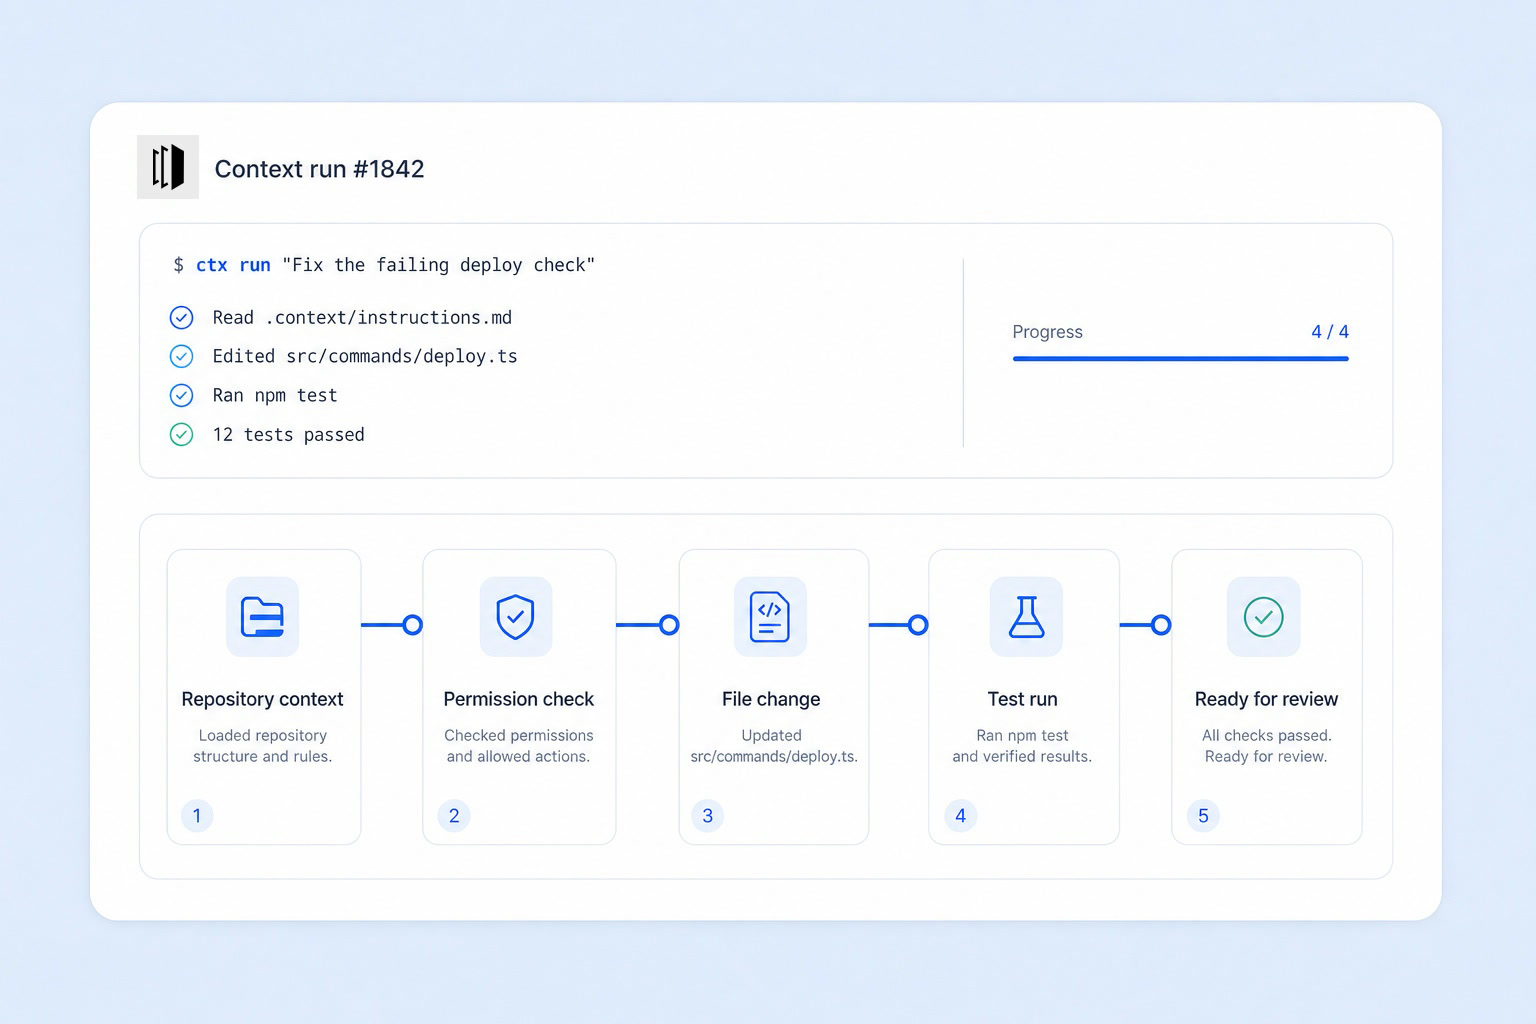The width and height of the screenshot is (1536, 1024).
Task: Click the Progress label
Action: (1047, 332)
